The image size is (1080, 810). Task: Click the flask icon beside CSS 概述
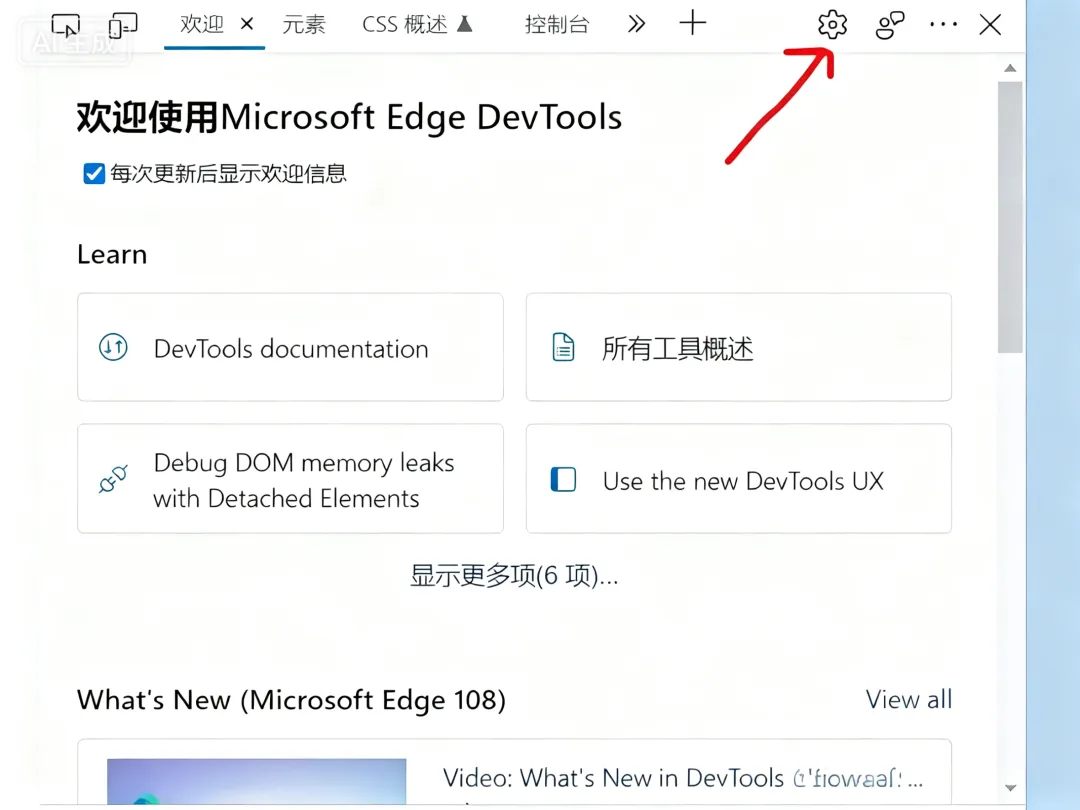click(x=465, y=24)
